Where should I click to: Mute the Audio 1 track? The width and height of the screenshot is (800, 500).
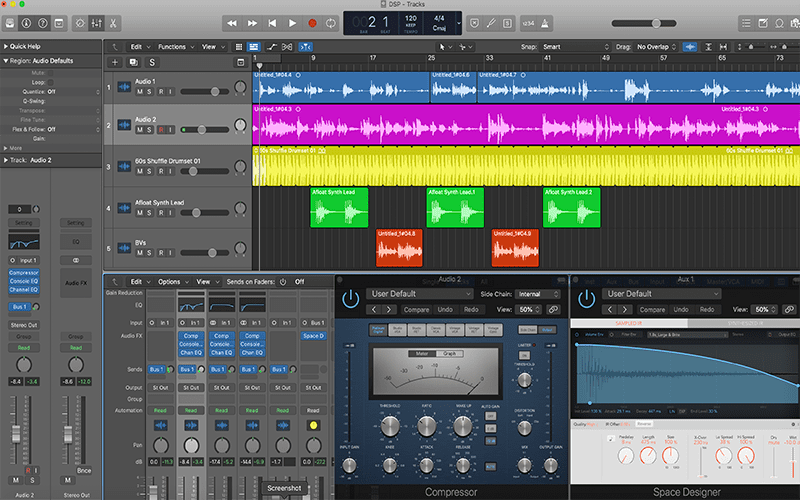coord(141,91)
